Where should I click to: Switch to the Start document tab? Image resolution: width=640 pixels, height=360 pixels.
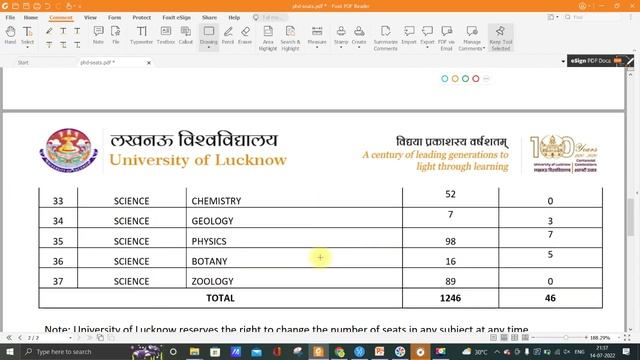(23, 62)
